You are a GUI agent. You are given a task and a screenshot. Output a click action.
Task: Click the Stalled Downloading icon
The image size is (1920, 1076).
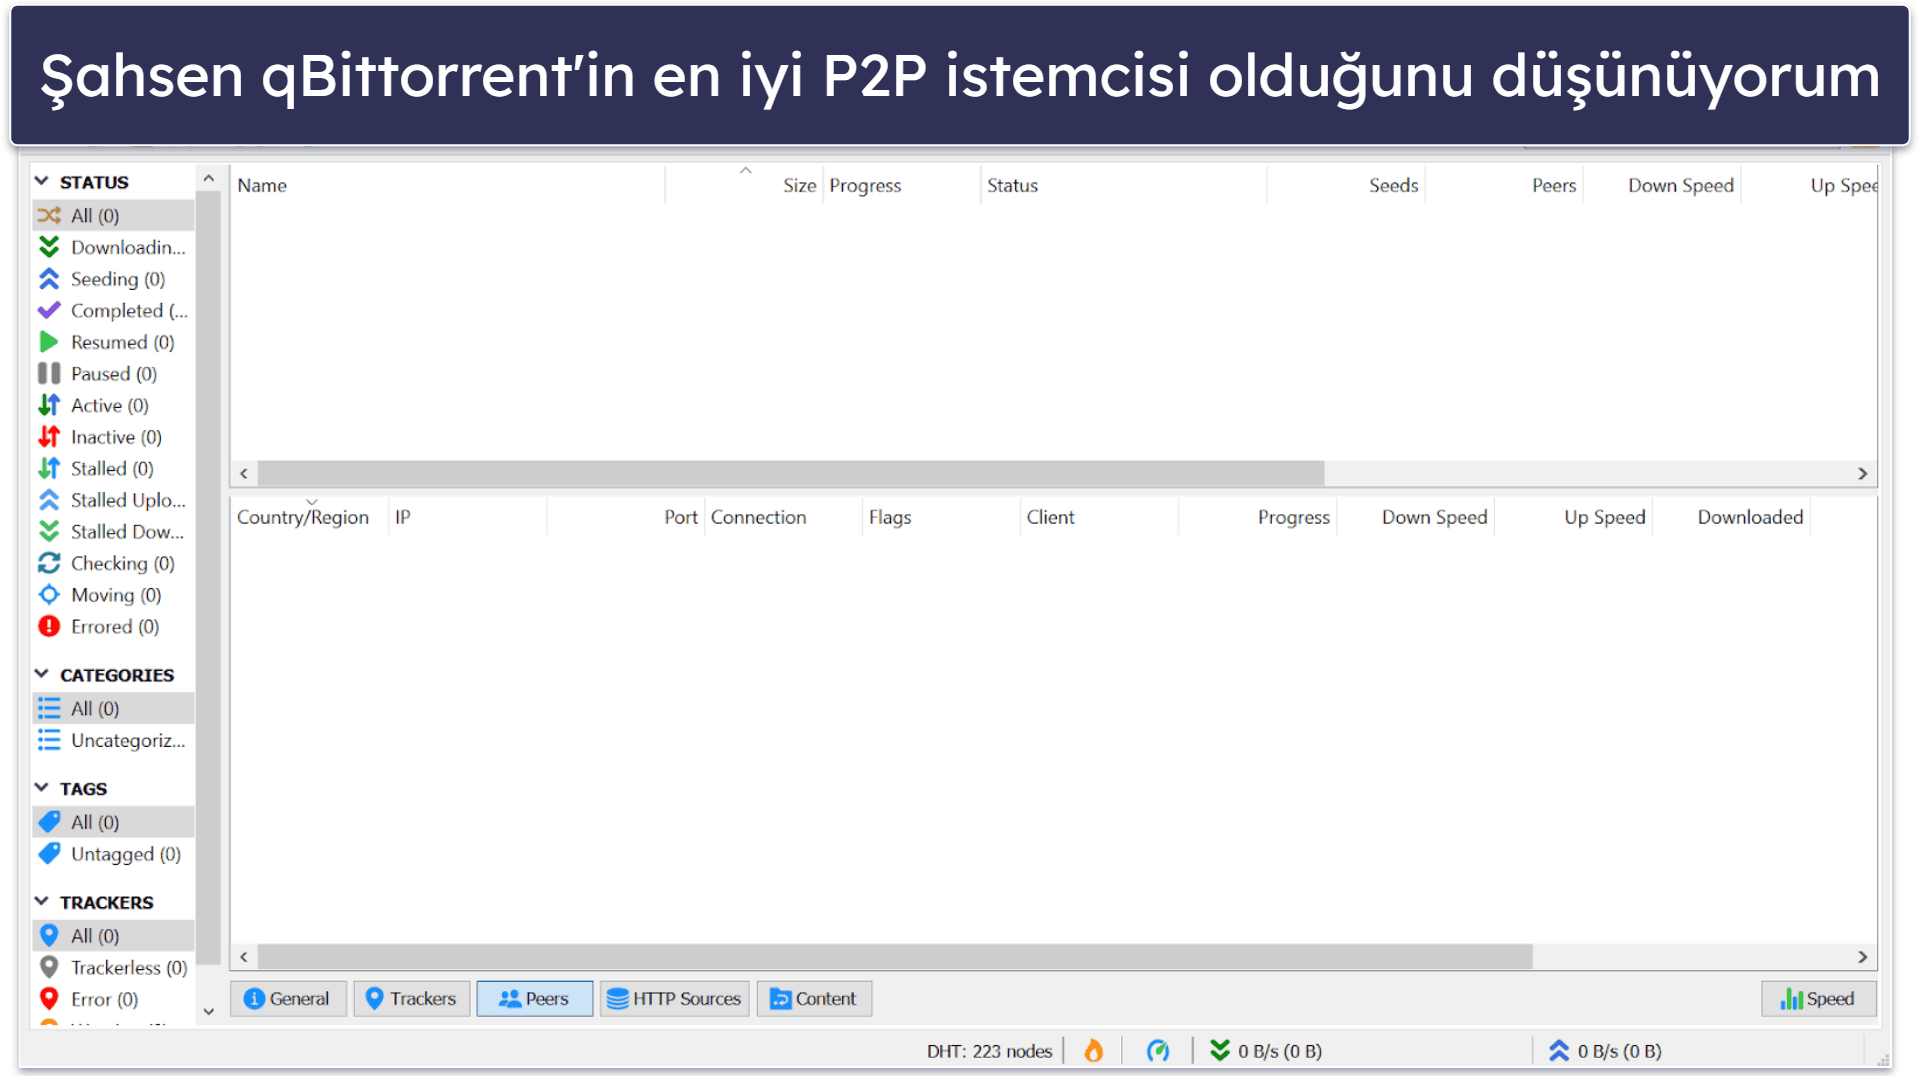49,532
